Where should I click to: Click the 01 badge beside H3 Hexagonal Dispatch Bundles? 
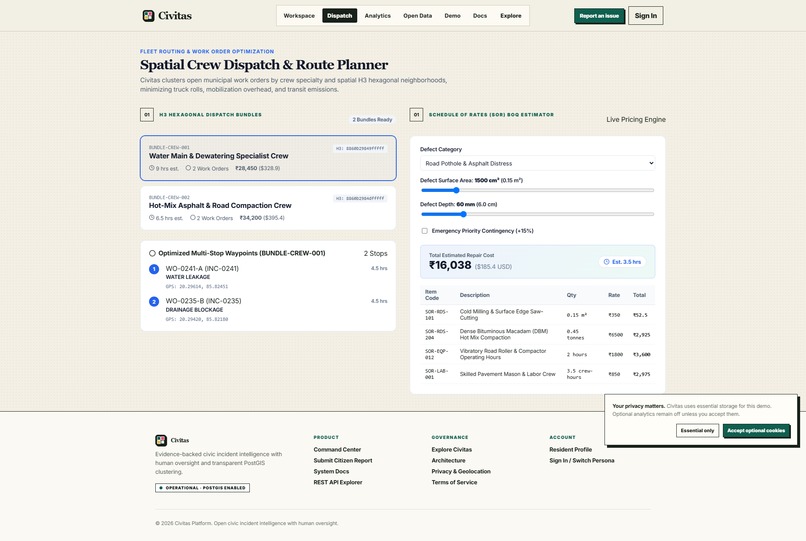(x=147, y=115)
